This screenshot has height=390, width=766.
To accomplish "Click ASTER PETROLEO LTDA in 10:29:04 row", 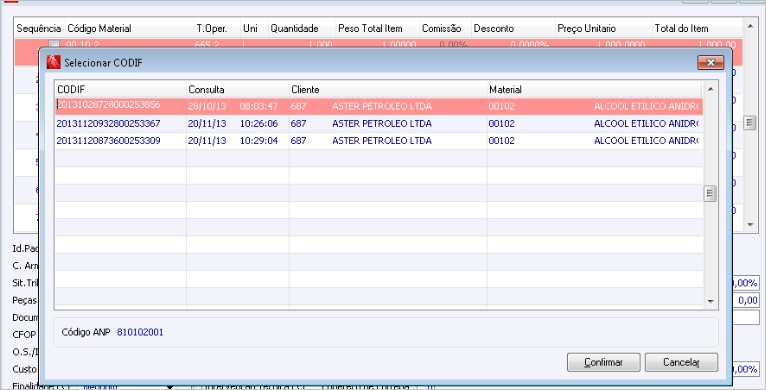I will pos(382,141).
